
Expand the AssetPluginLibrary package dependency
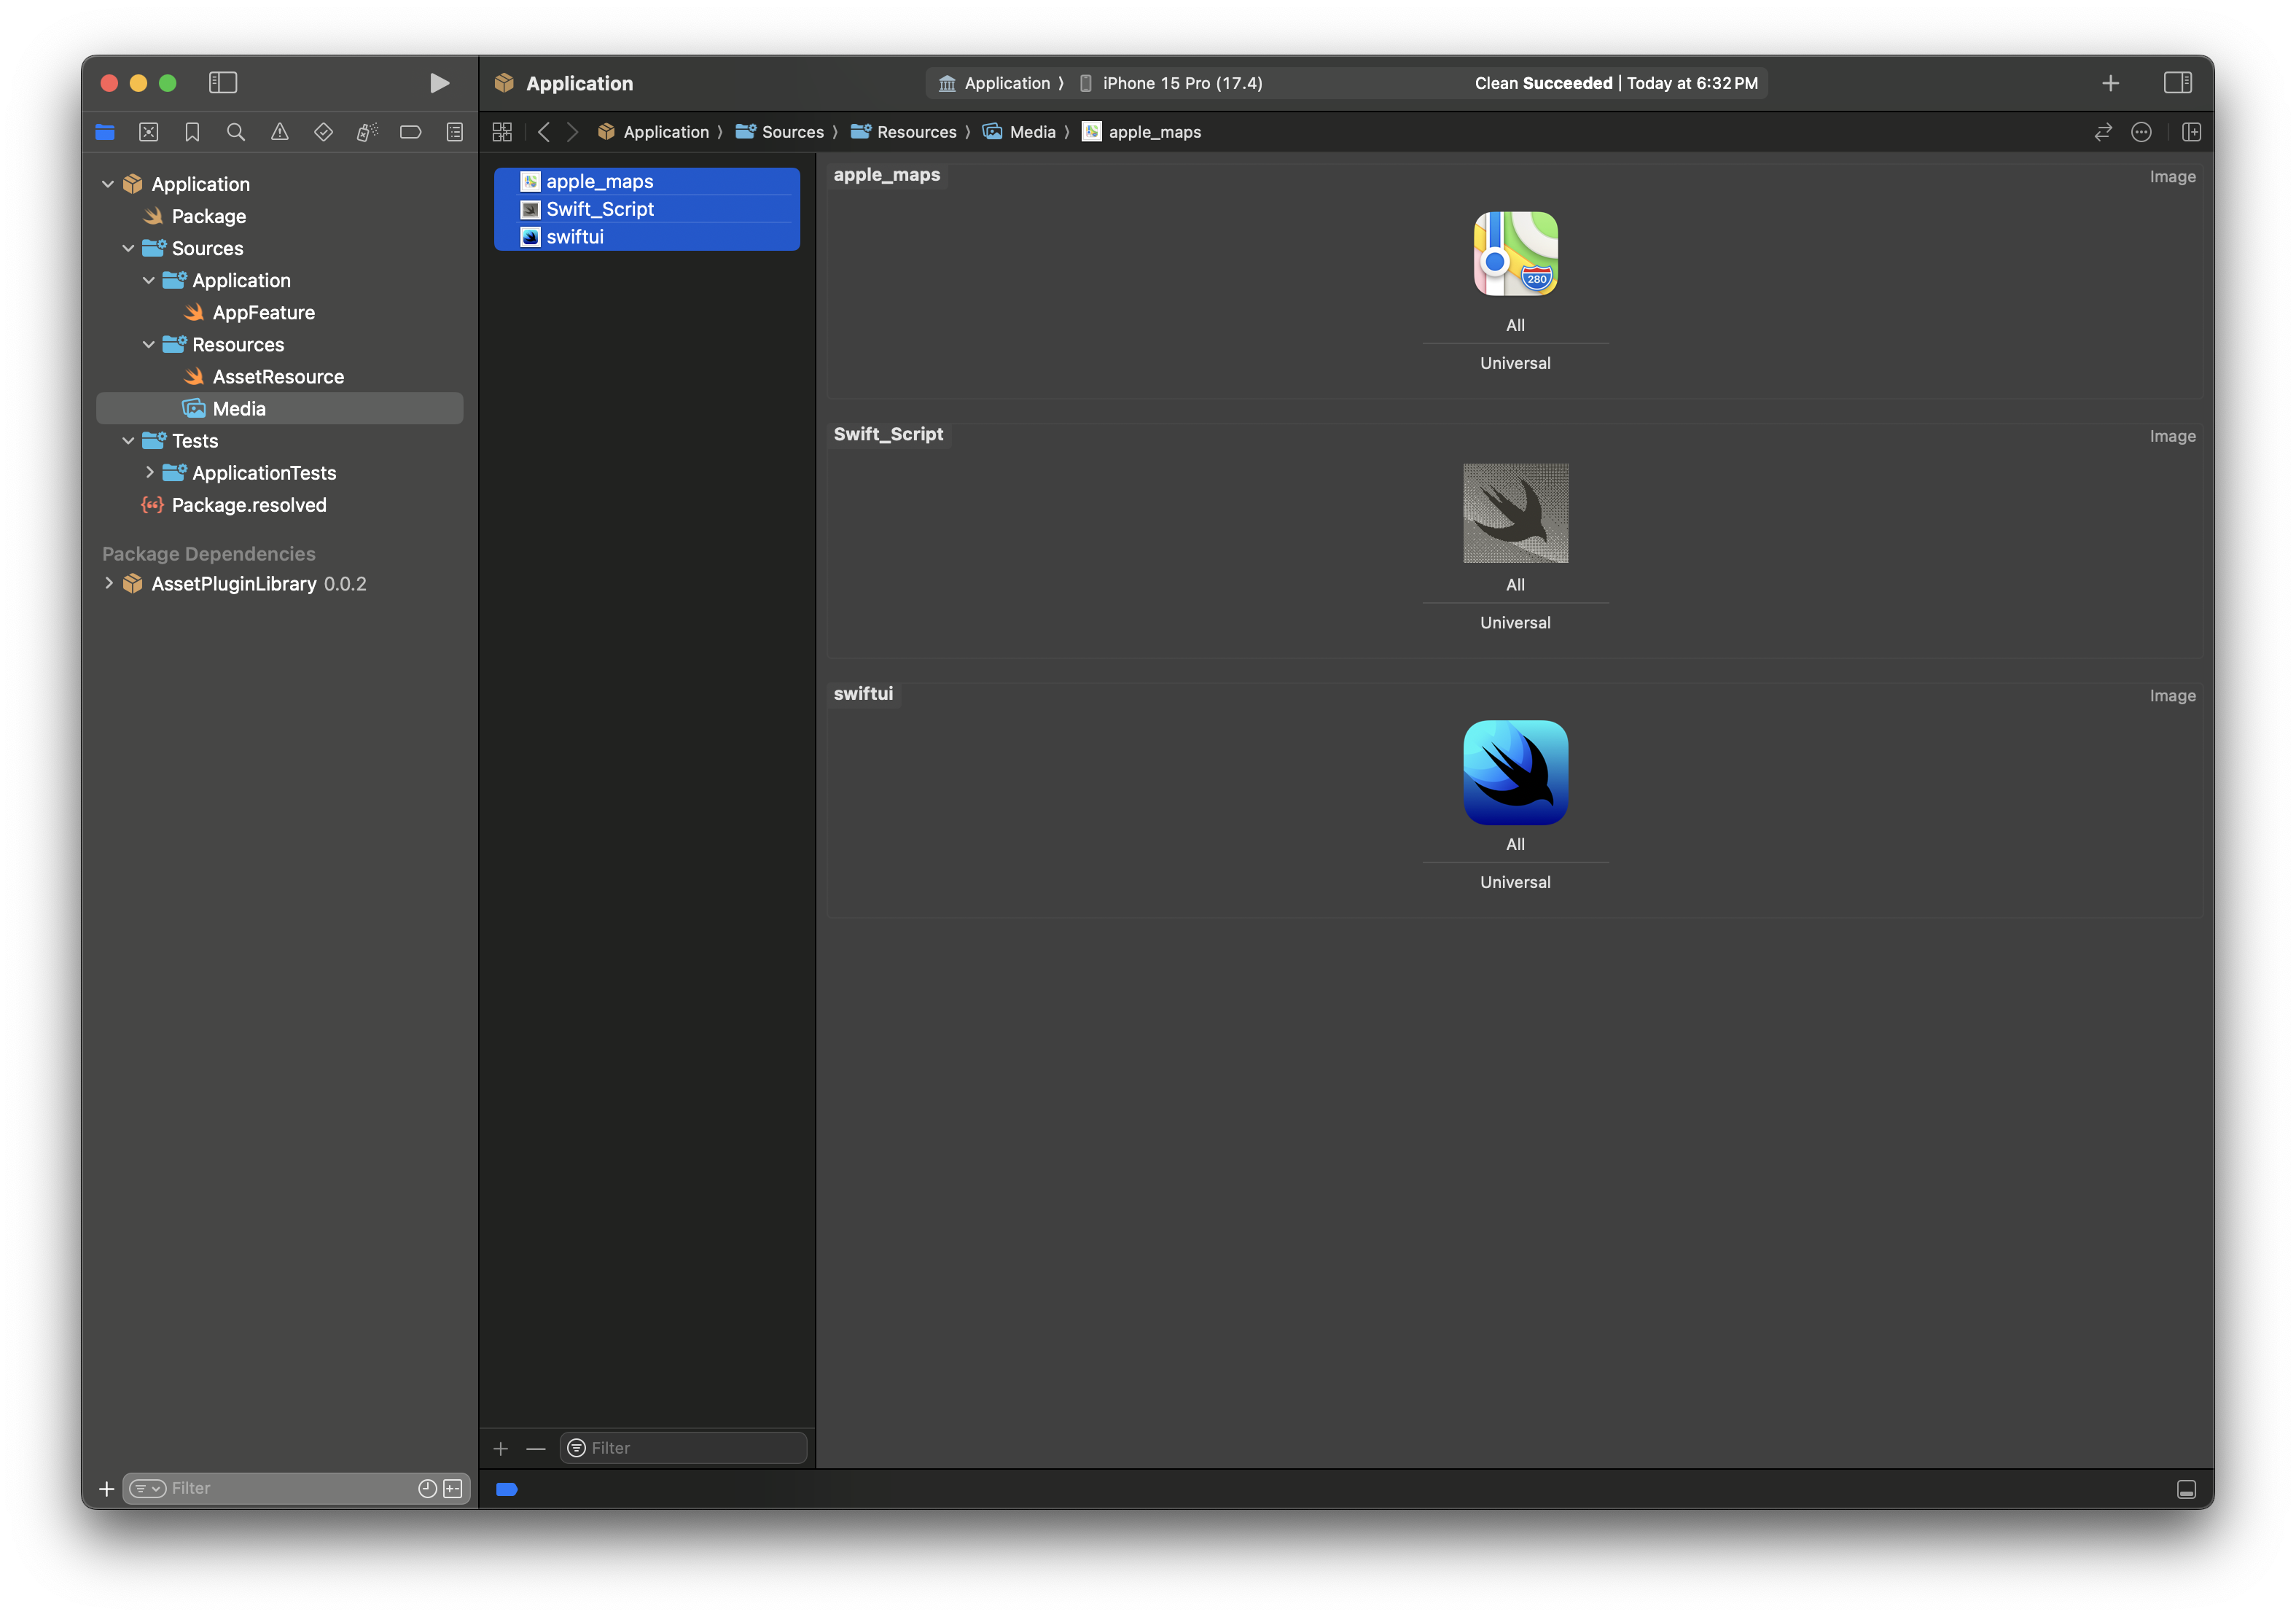(x=108, y=583)
